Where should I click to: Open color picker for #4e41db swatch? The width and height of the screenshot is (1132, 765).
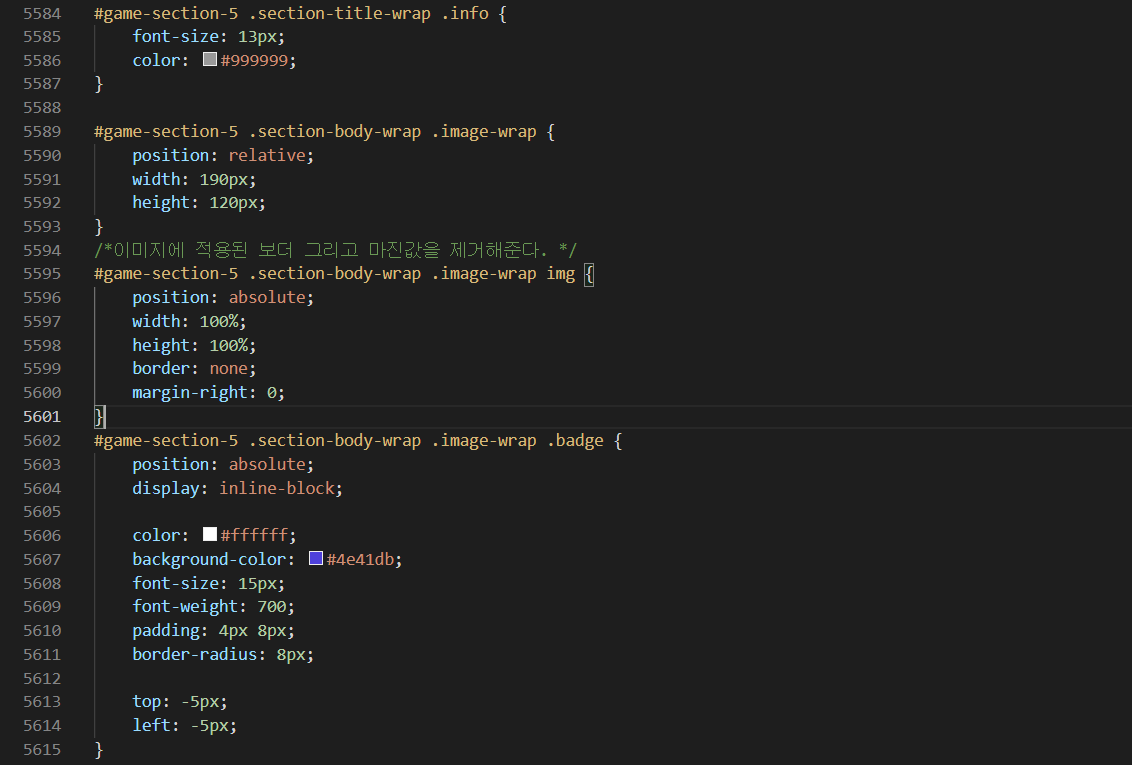[x=315, y=558]
